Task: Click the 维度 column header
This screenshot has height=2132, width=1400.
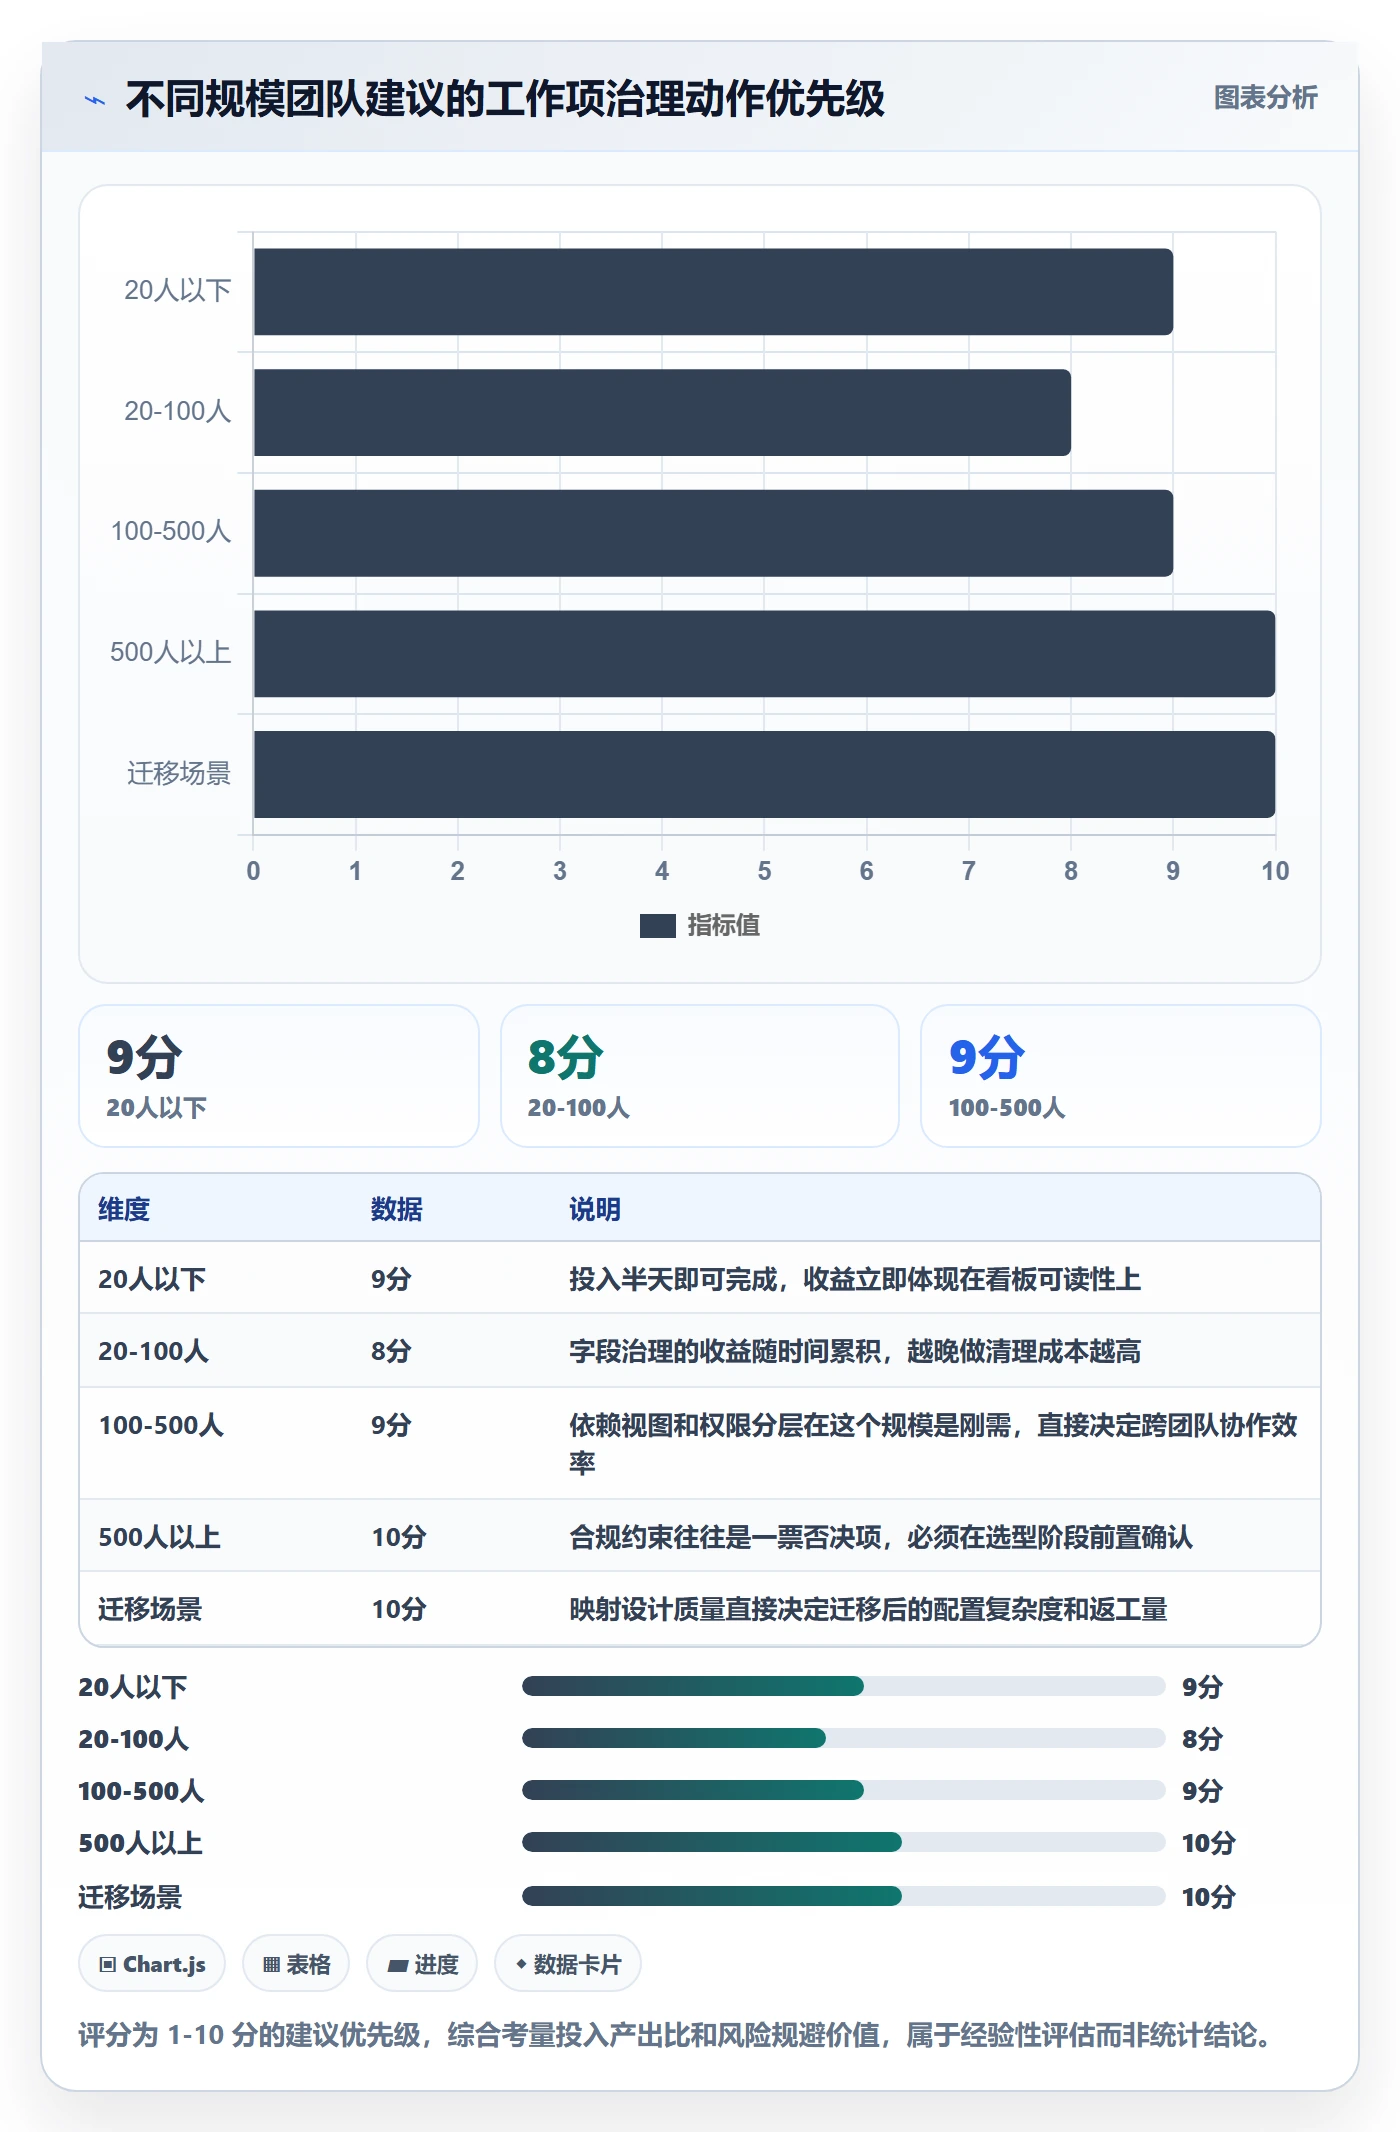Action: tap(124, 1209)
